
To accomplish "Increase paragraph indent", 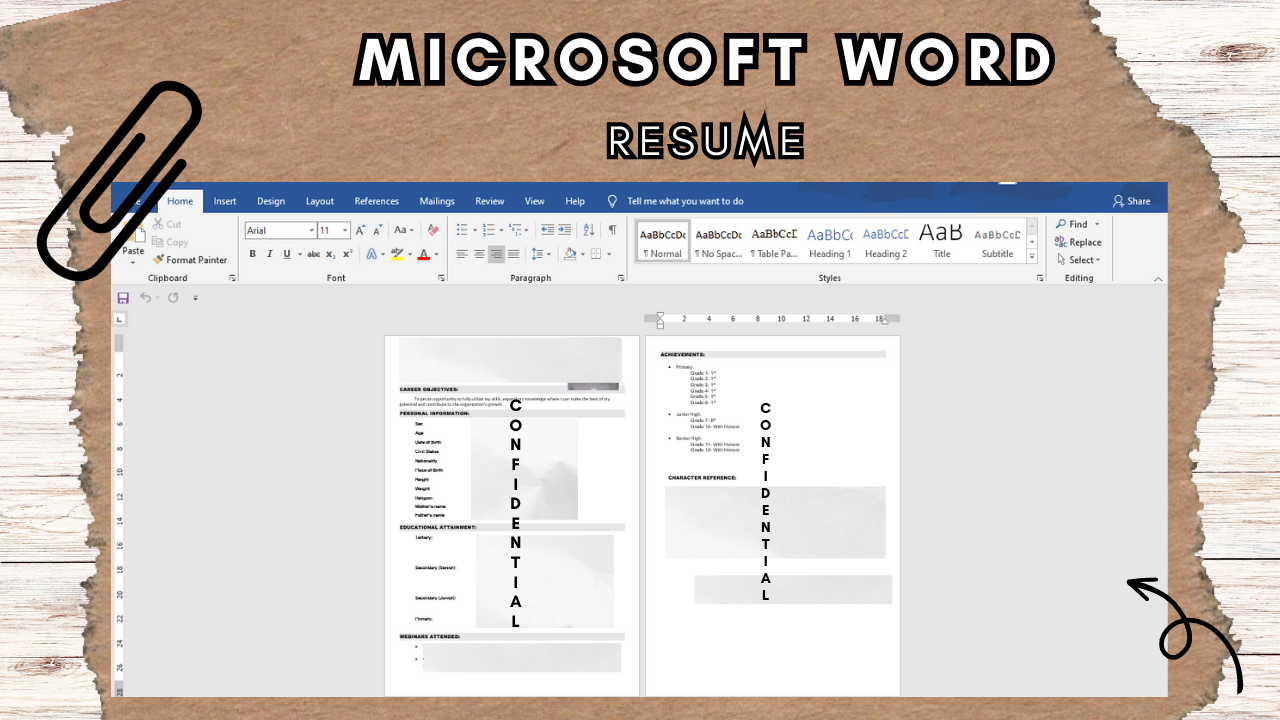I will click(x=564, y=230).
